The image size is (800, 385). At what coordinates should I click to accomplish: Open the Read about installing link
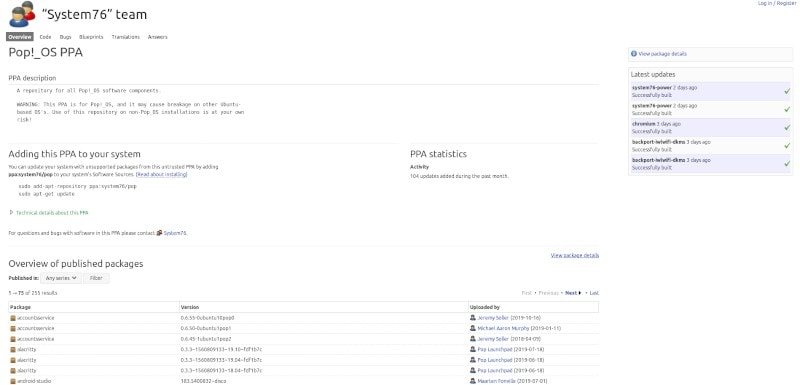162,174
